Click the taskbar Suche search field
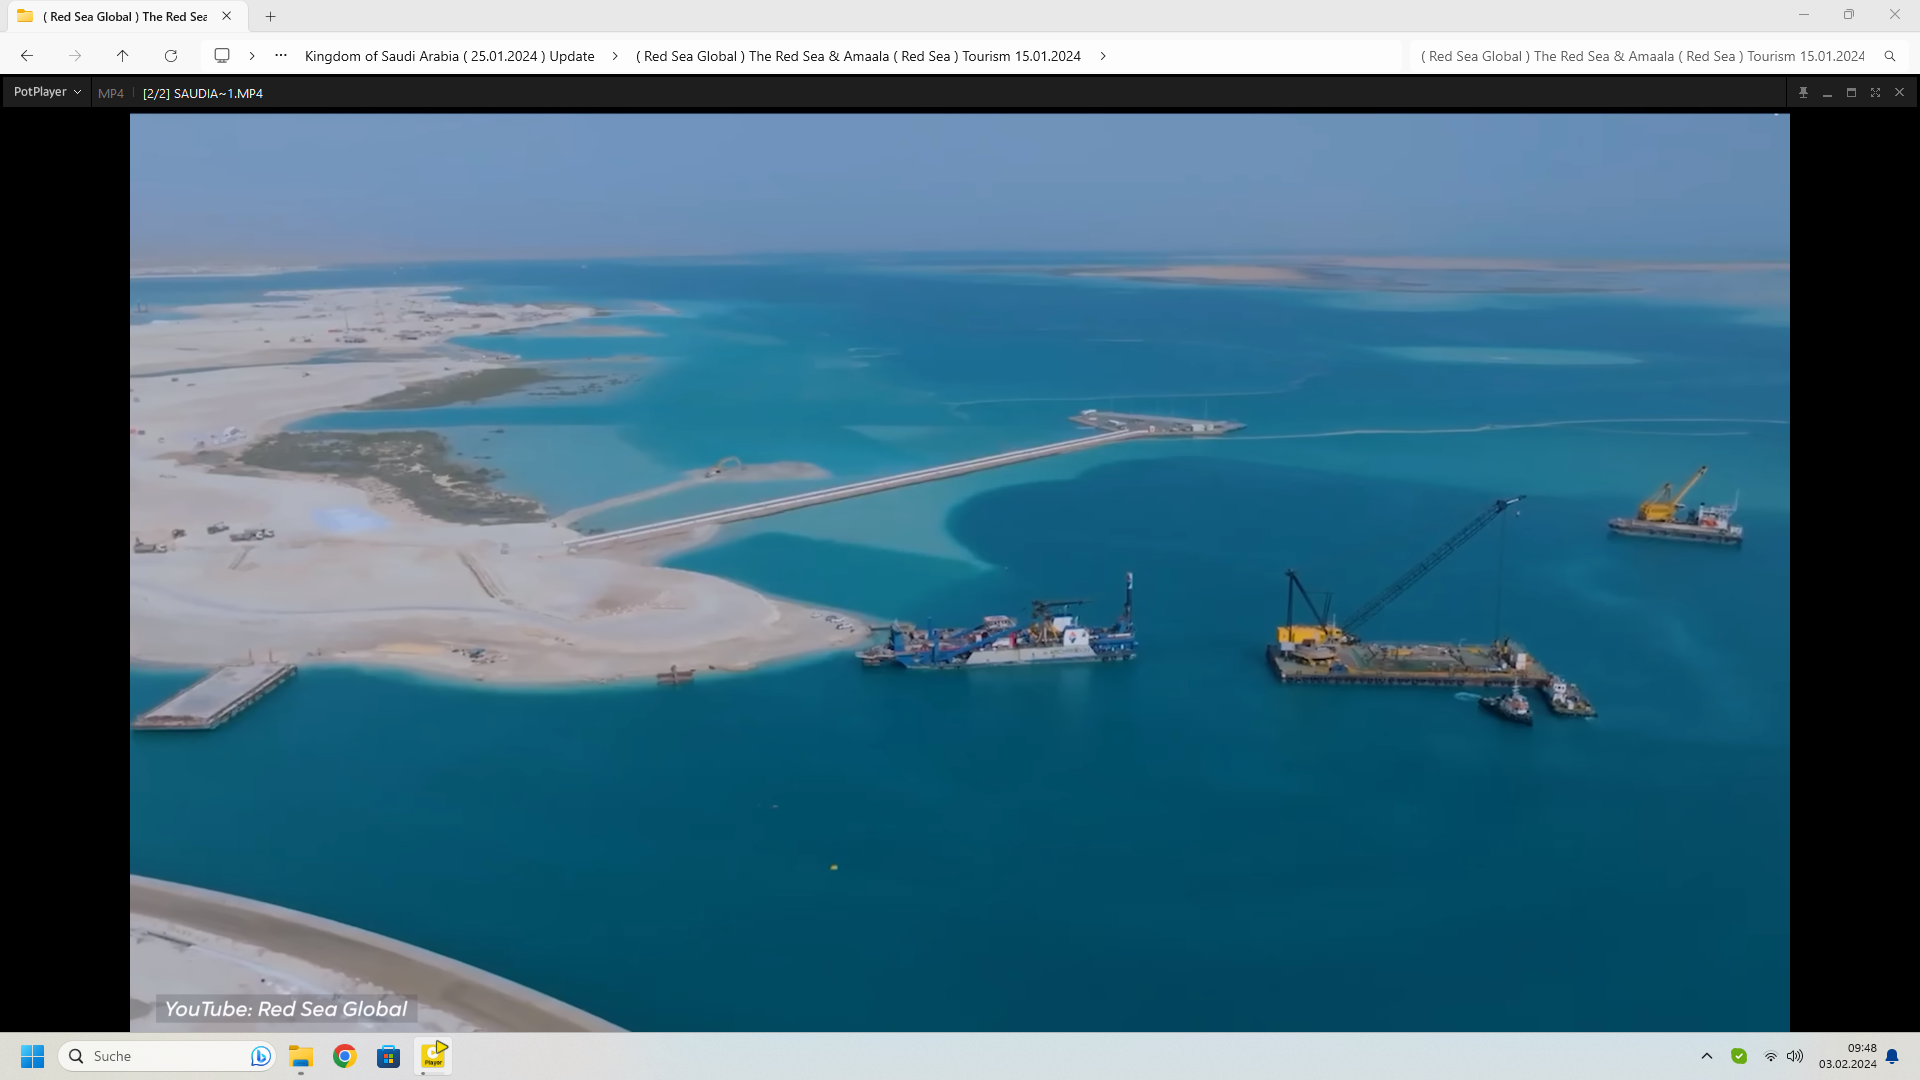This screenshot has height=1080, width=1920. 167,1056
